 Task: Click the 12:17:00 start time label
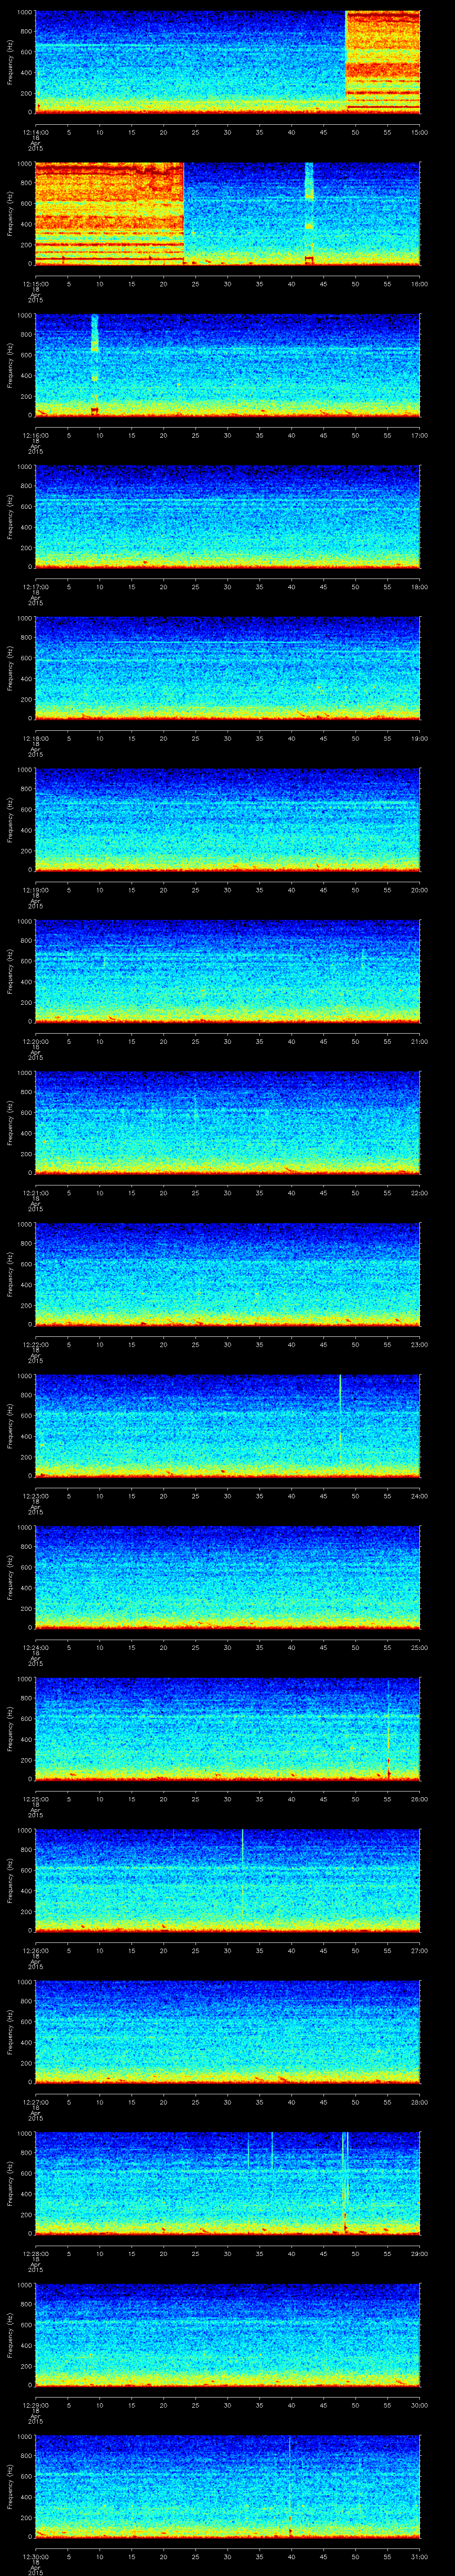[35, 586]
